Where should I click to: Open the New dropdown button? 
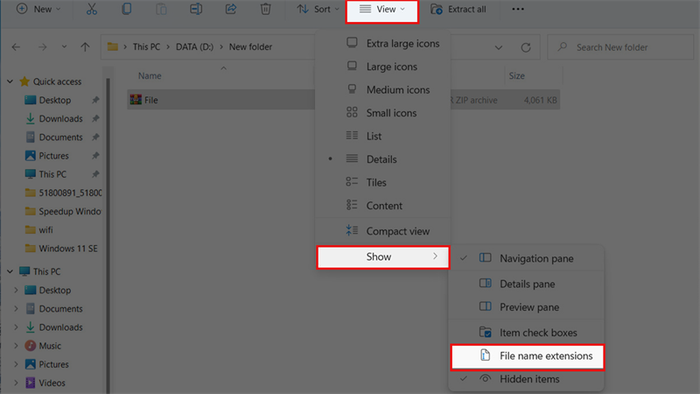click(x=38, y=9)
